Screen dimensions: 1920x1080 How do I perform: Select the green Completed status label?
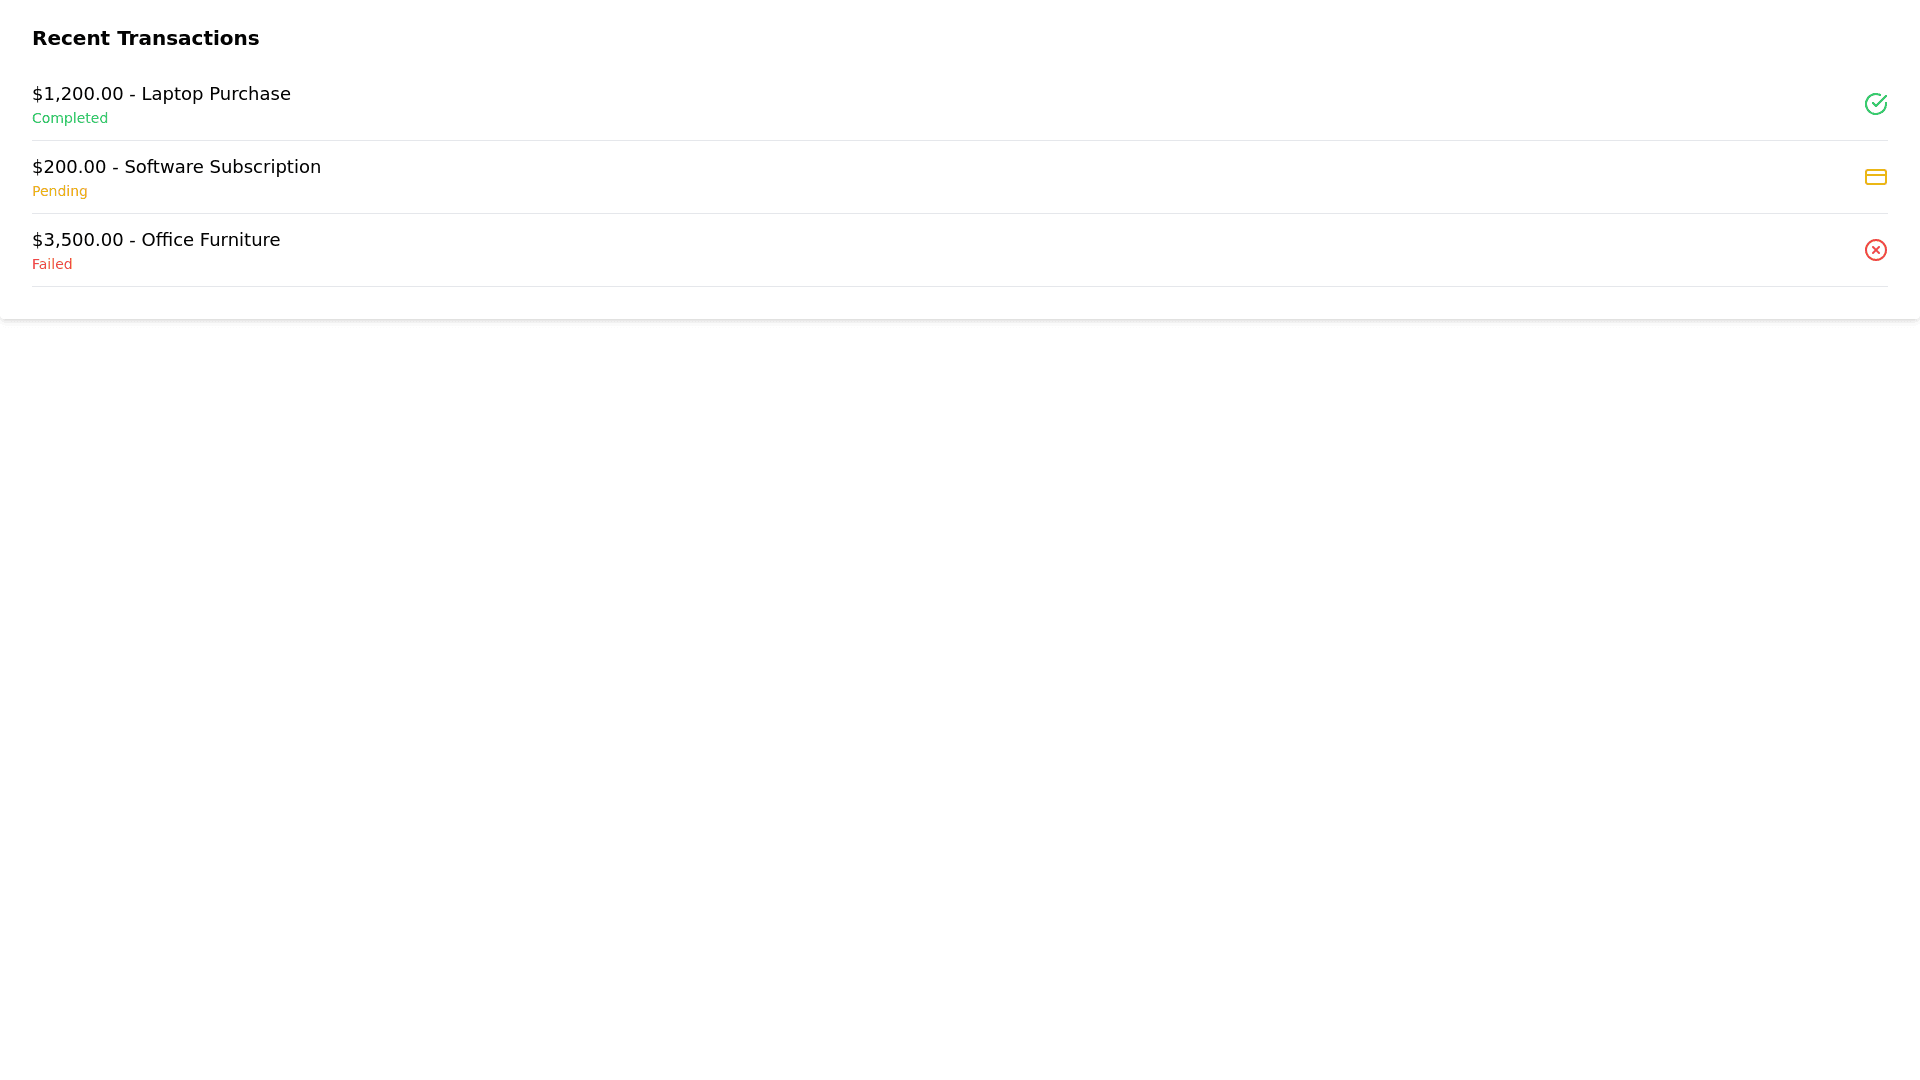pyautogui.click(x=70, y=118)
